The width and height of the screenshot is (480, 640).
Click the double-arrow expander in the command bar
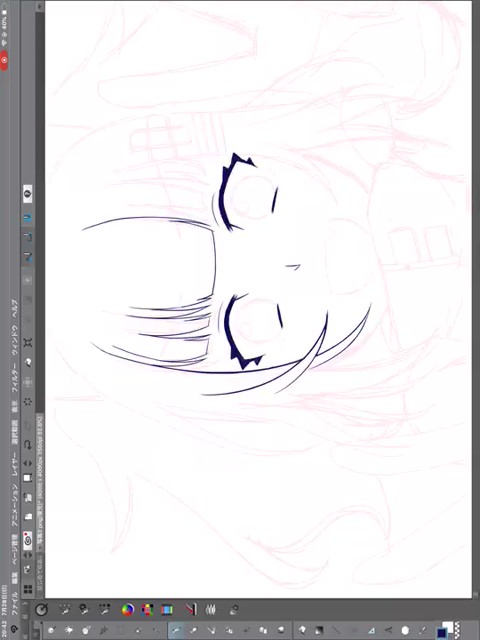[x=28, y=463]
